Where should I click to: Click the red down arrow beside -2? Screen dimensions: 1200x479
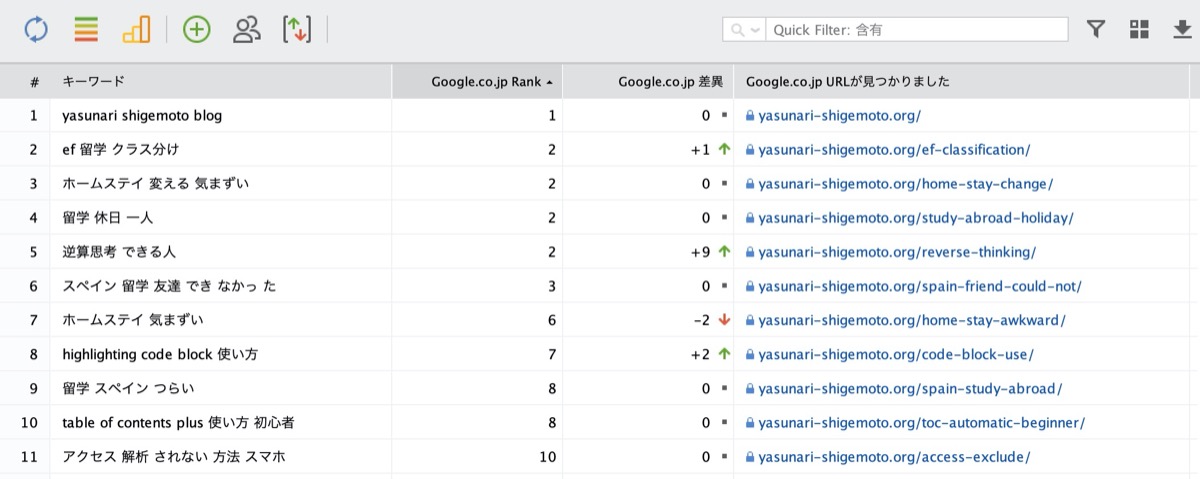725,320
